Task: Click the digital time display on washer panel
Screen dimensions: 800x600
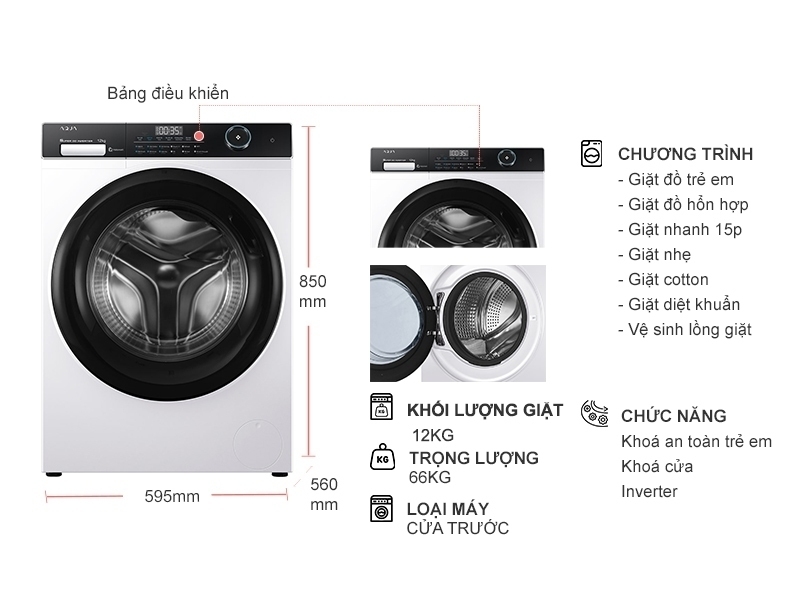Action: click(x=169, y=130)
